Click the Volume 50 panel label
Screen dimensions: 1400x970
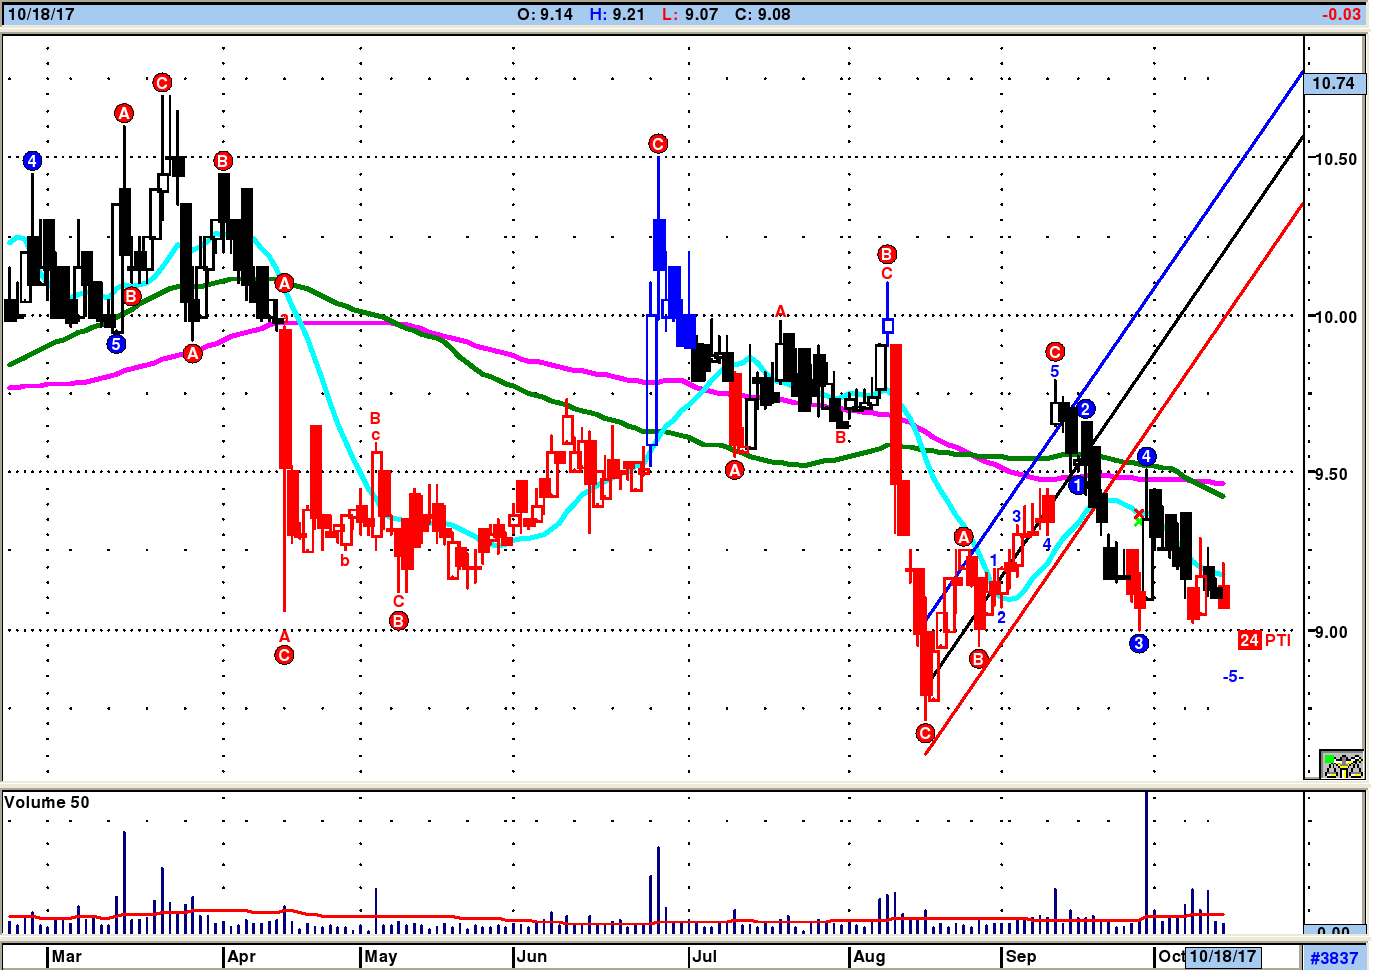47,802
